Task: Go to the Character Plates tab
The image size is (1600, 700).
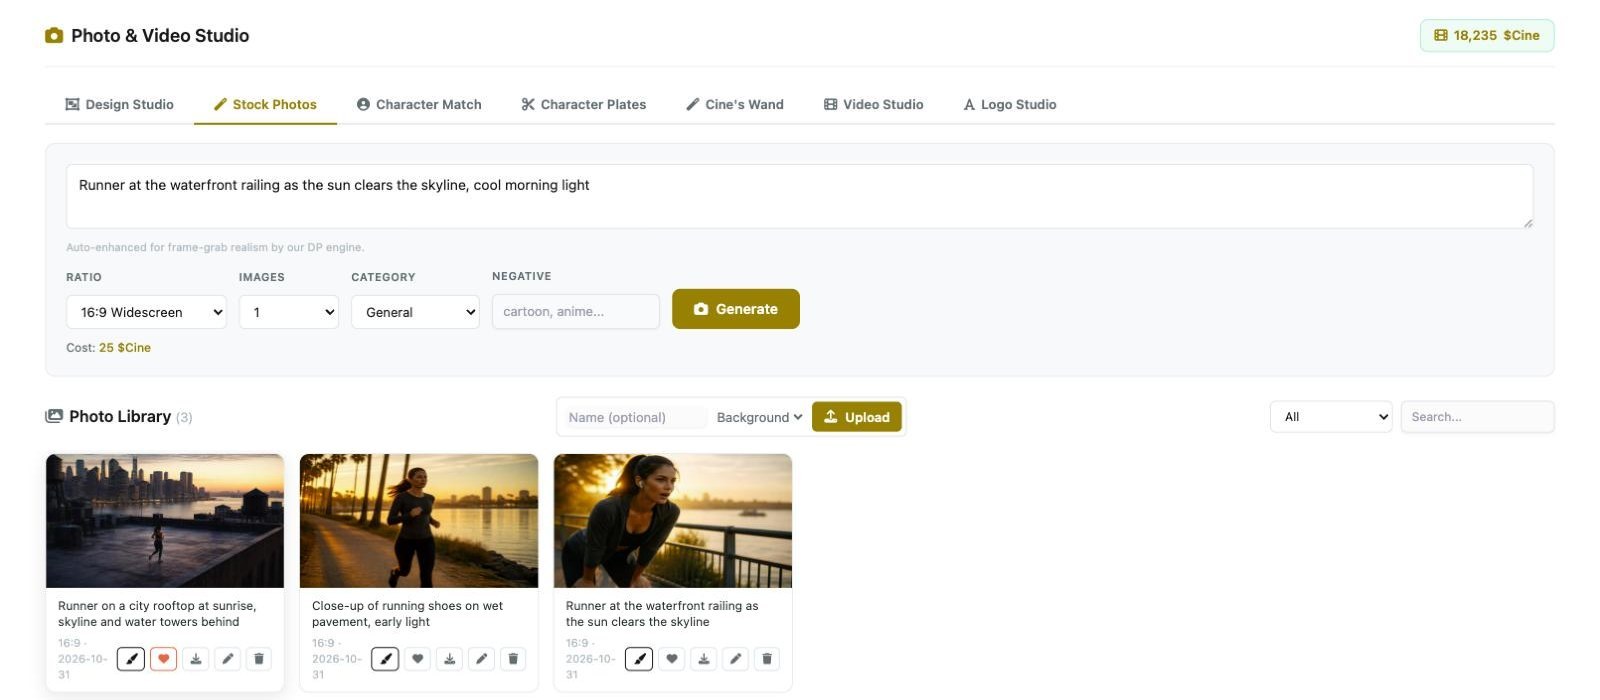Action: tap(584, 104)
